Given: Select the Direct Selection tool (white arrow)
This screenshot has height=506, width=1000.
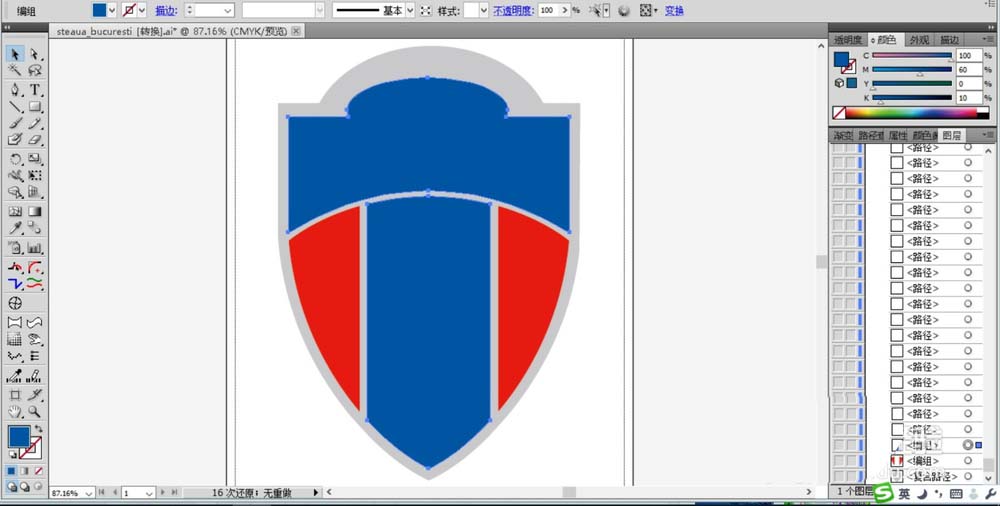Looking at the screenshot, I should [35, 54].
